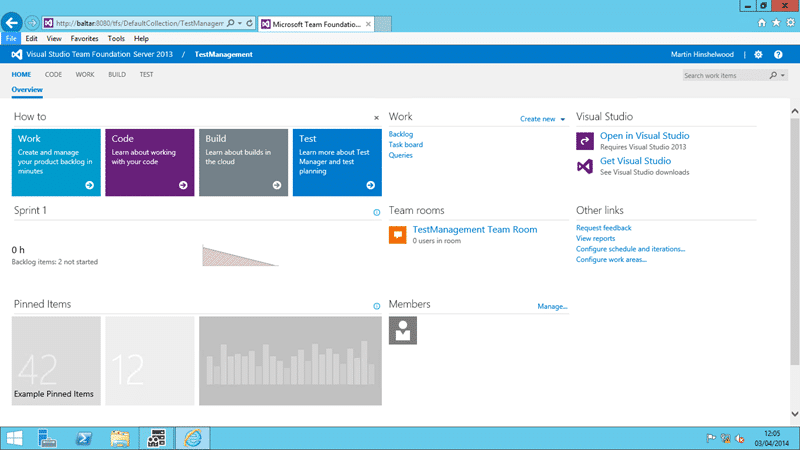Click the Get Visual Studio link

click(635, 161)
